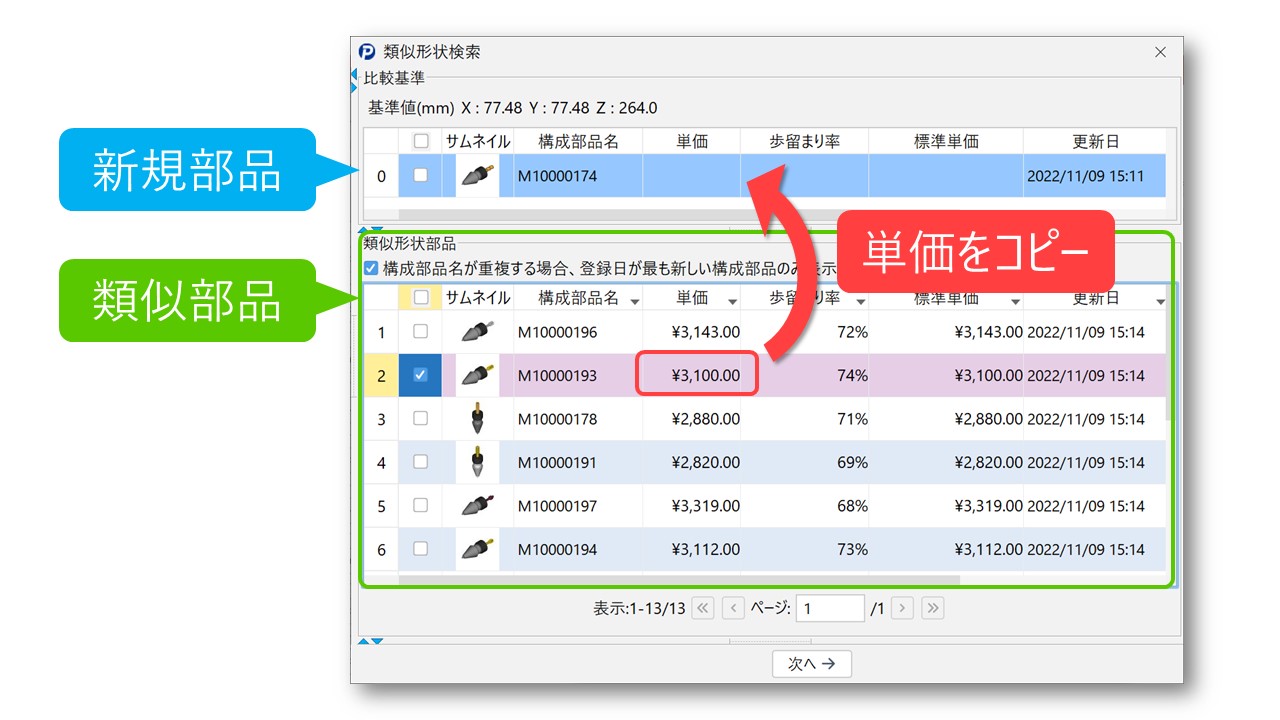The height and width of the screenshot is (720, 1280).
Task: Click the page number input field
Action: (830, 608)
